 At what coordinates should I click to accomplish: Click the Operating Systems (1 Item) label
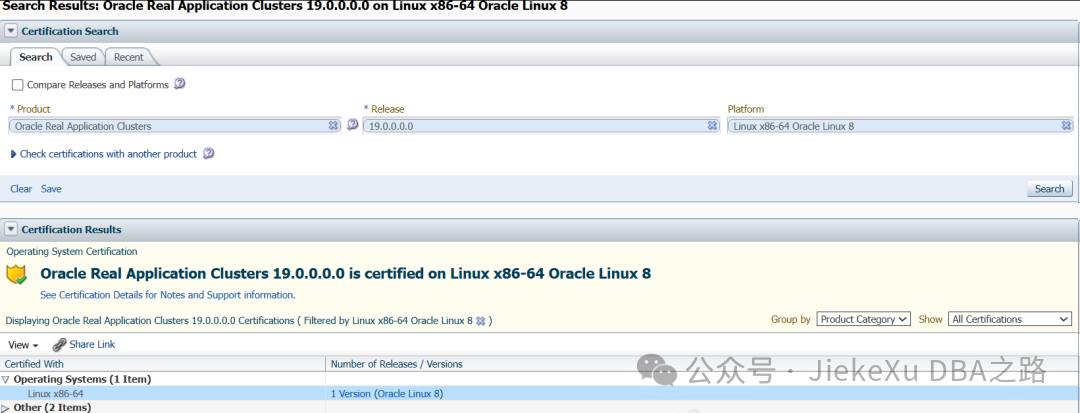pos(83,379)
